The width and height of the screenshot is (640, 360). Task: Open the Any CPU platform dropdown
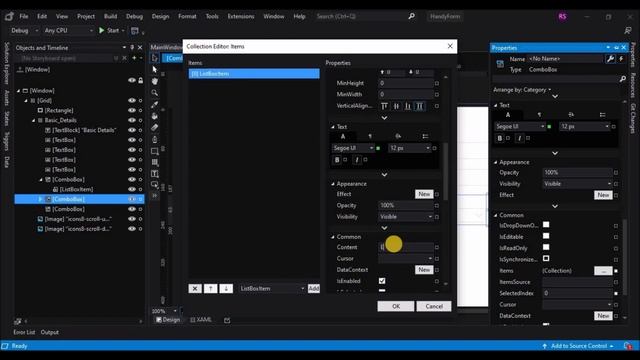click(x=69, y=30)
